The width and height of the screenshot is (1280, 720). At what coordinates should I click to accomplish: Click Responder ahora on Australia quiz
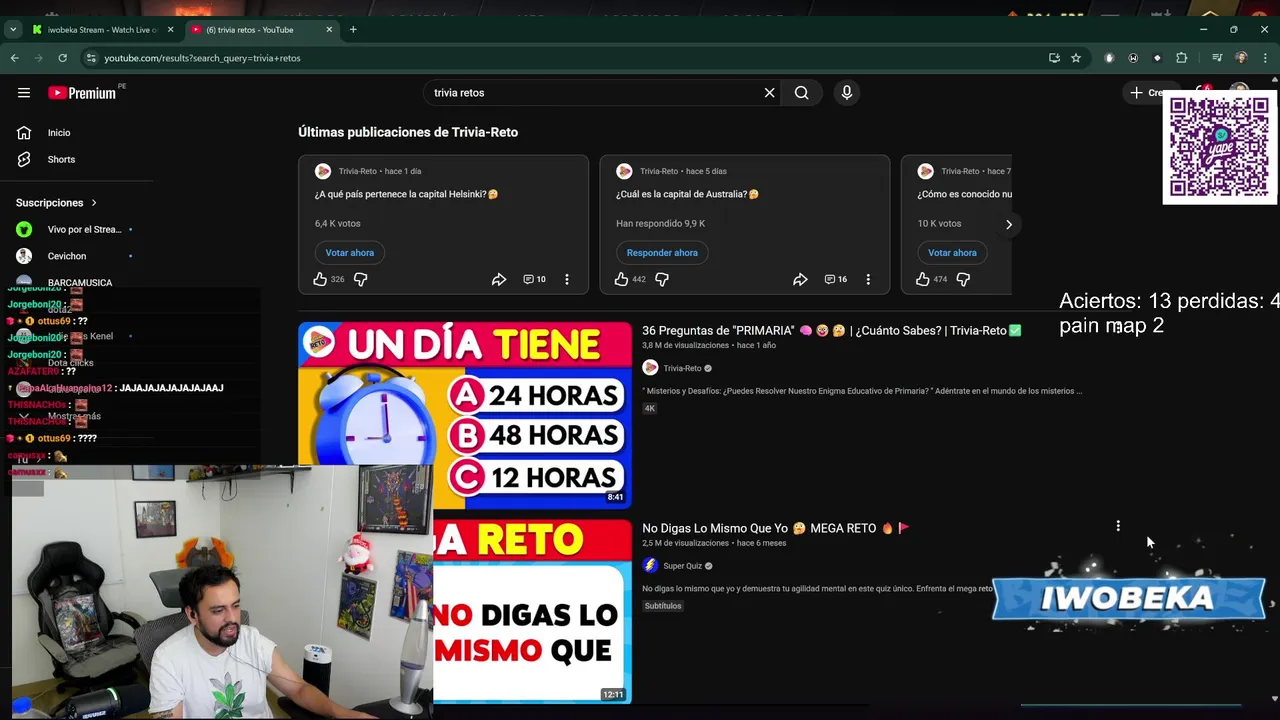pyautogui.click(x=662, y=253)
